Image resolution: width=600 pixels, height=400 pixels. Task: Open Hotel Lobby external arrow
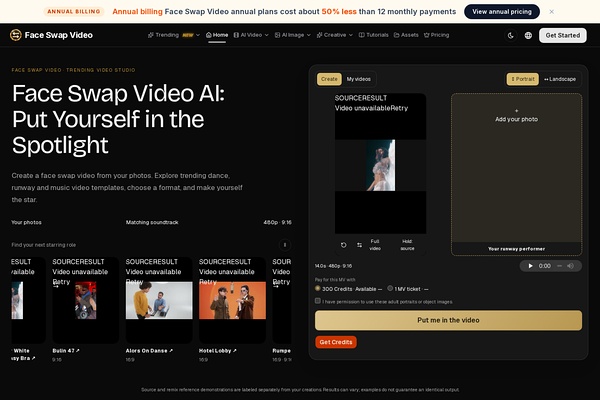(235, 350)
